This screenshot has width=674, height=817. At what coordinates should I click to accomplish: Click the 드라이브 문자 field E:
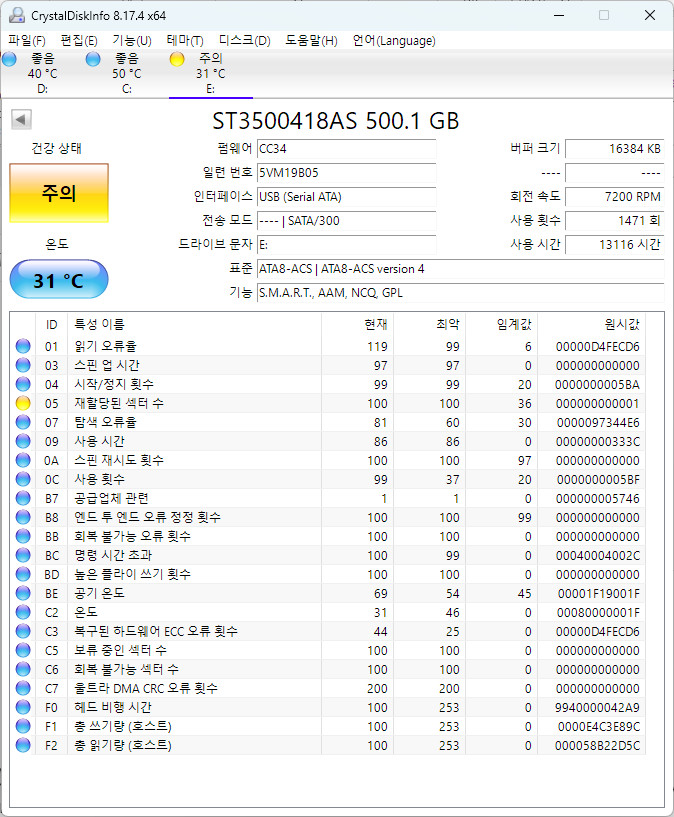point(346,244)
